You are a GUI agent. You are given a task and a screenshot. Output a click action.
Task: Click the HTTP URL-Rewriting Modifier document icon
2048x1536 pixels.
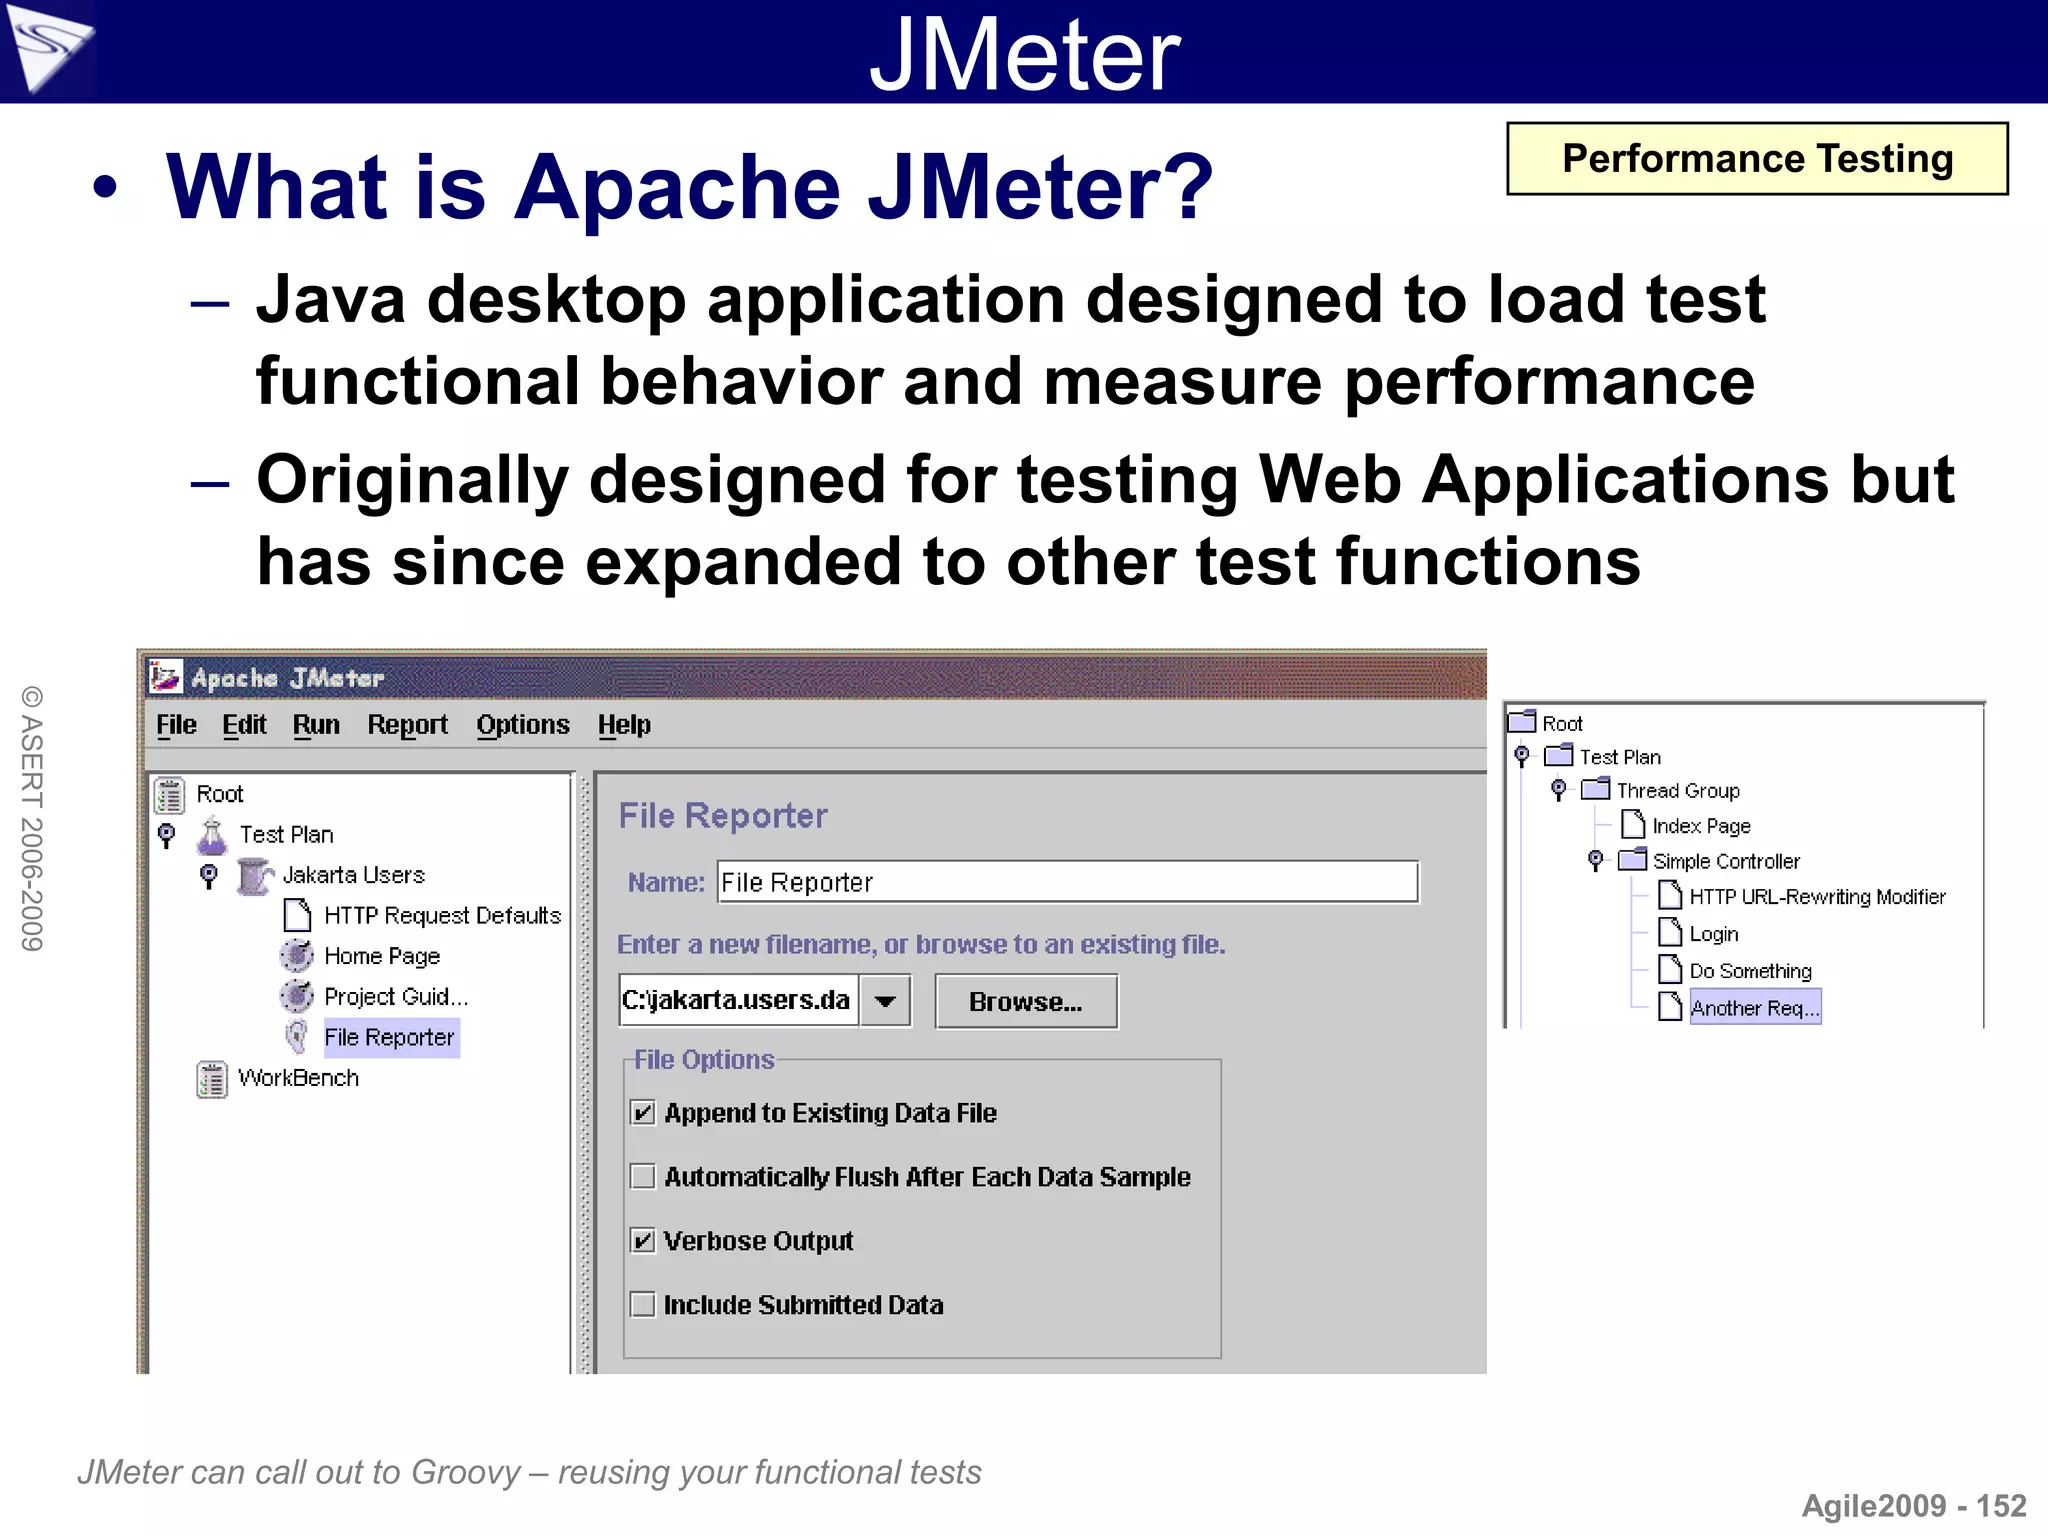pos(1670,894)
